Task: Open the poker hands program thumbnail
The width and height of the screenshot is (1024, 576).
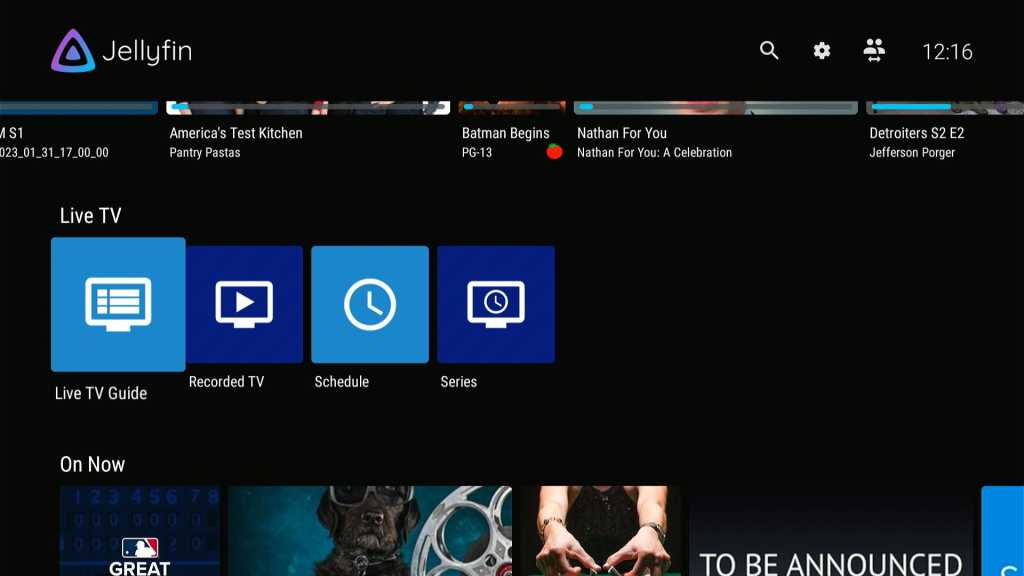Action: coord(601,531)
